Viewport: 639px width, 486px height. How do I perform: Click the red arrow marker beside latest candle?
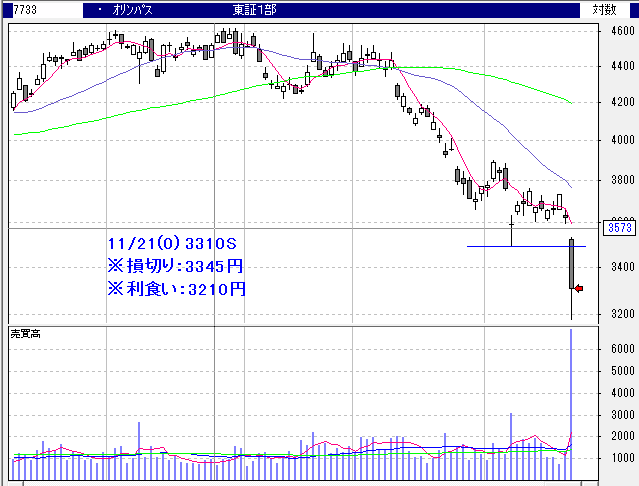pos(578,289)
